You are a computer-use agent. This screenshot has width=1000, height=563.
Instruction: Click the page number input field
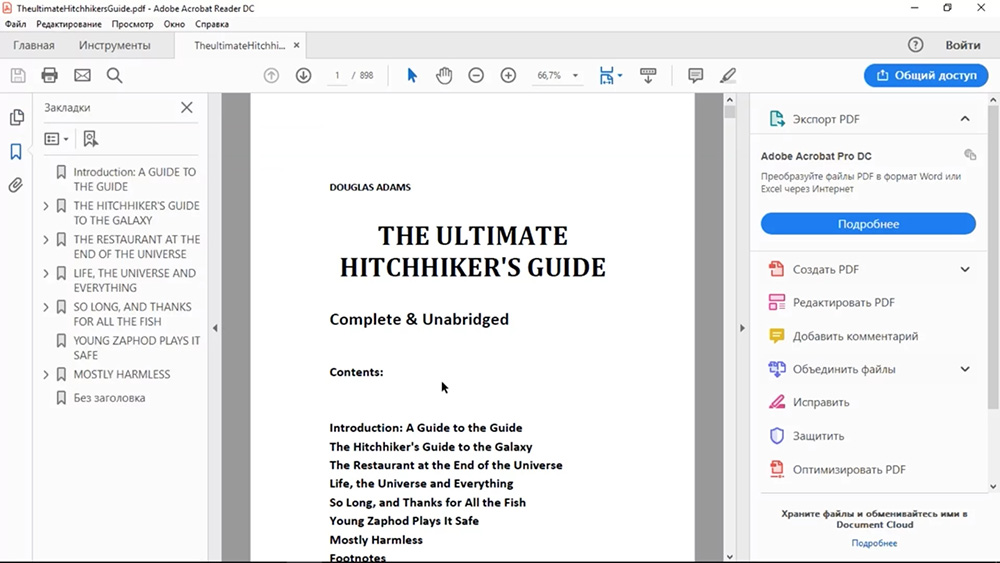pyautogui.click(x=338, y=75)
